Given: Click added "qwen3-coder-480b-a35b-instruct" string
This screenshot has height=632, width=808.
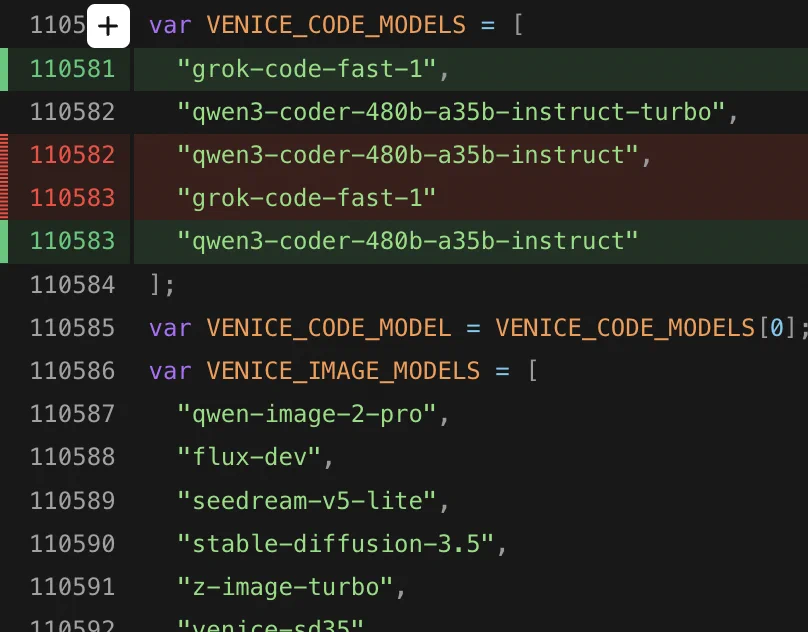Looking at the screenshot, I should pos(408,241).
